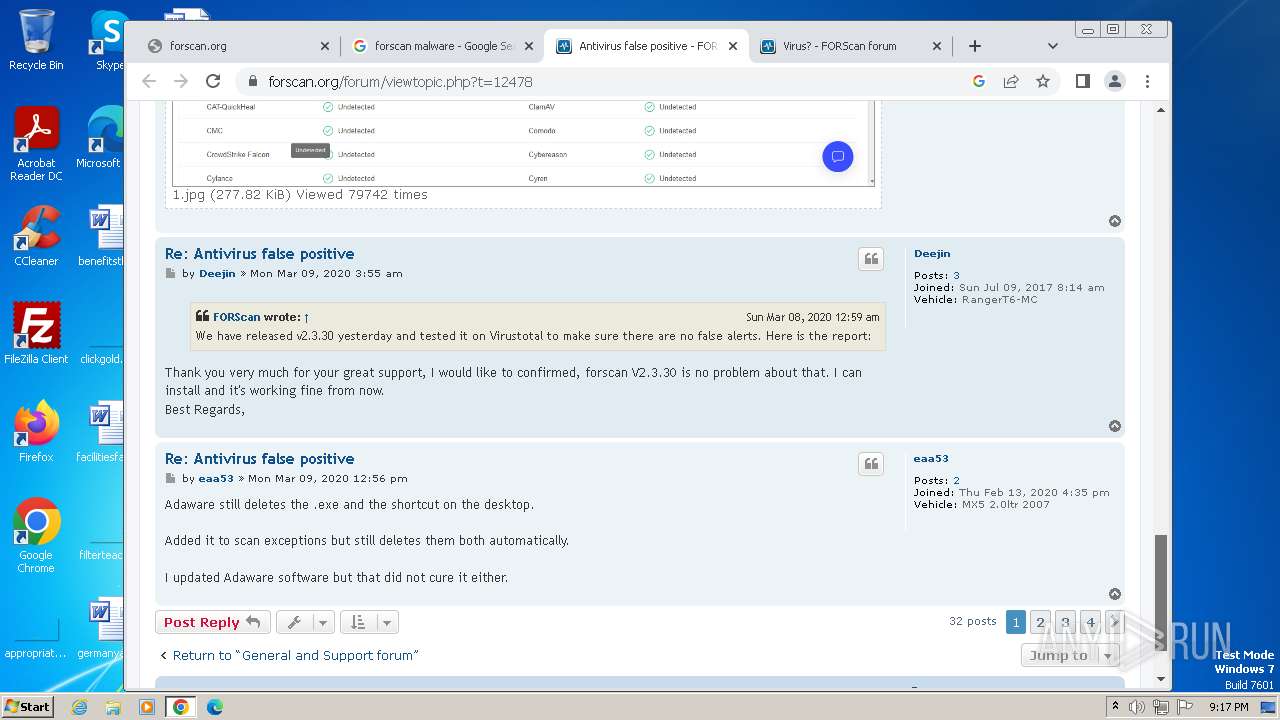Close the Virus? FORScan forum tab
Viewport: 1280px width, 720px height.
[937, 46]
